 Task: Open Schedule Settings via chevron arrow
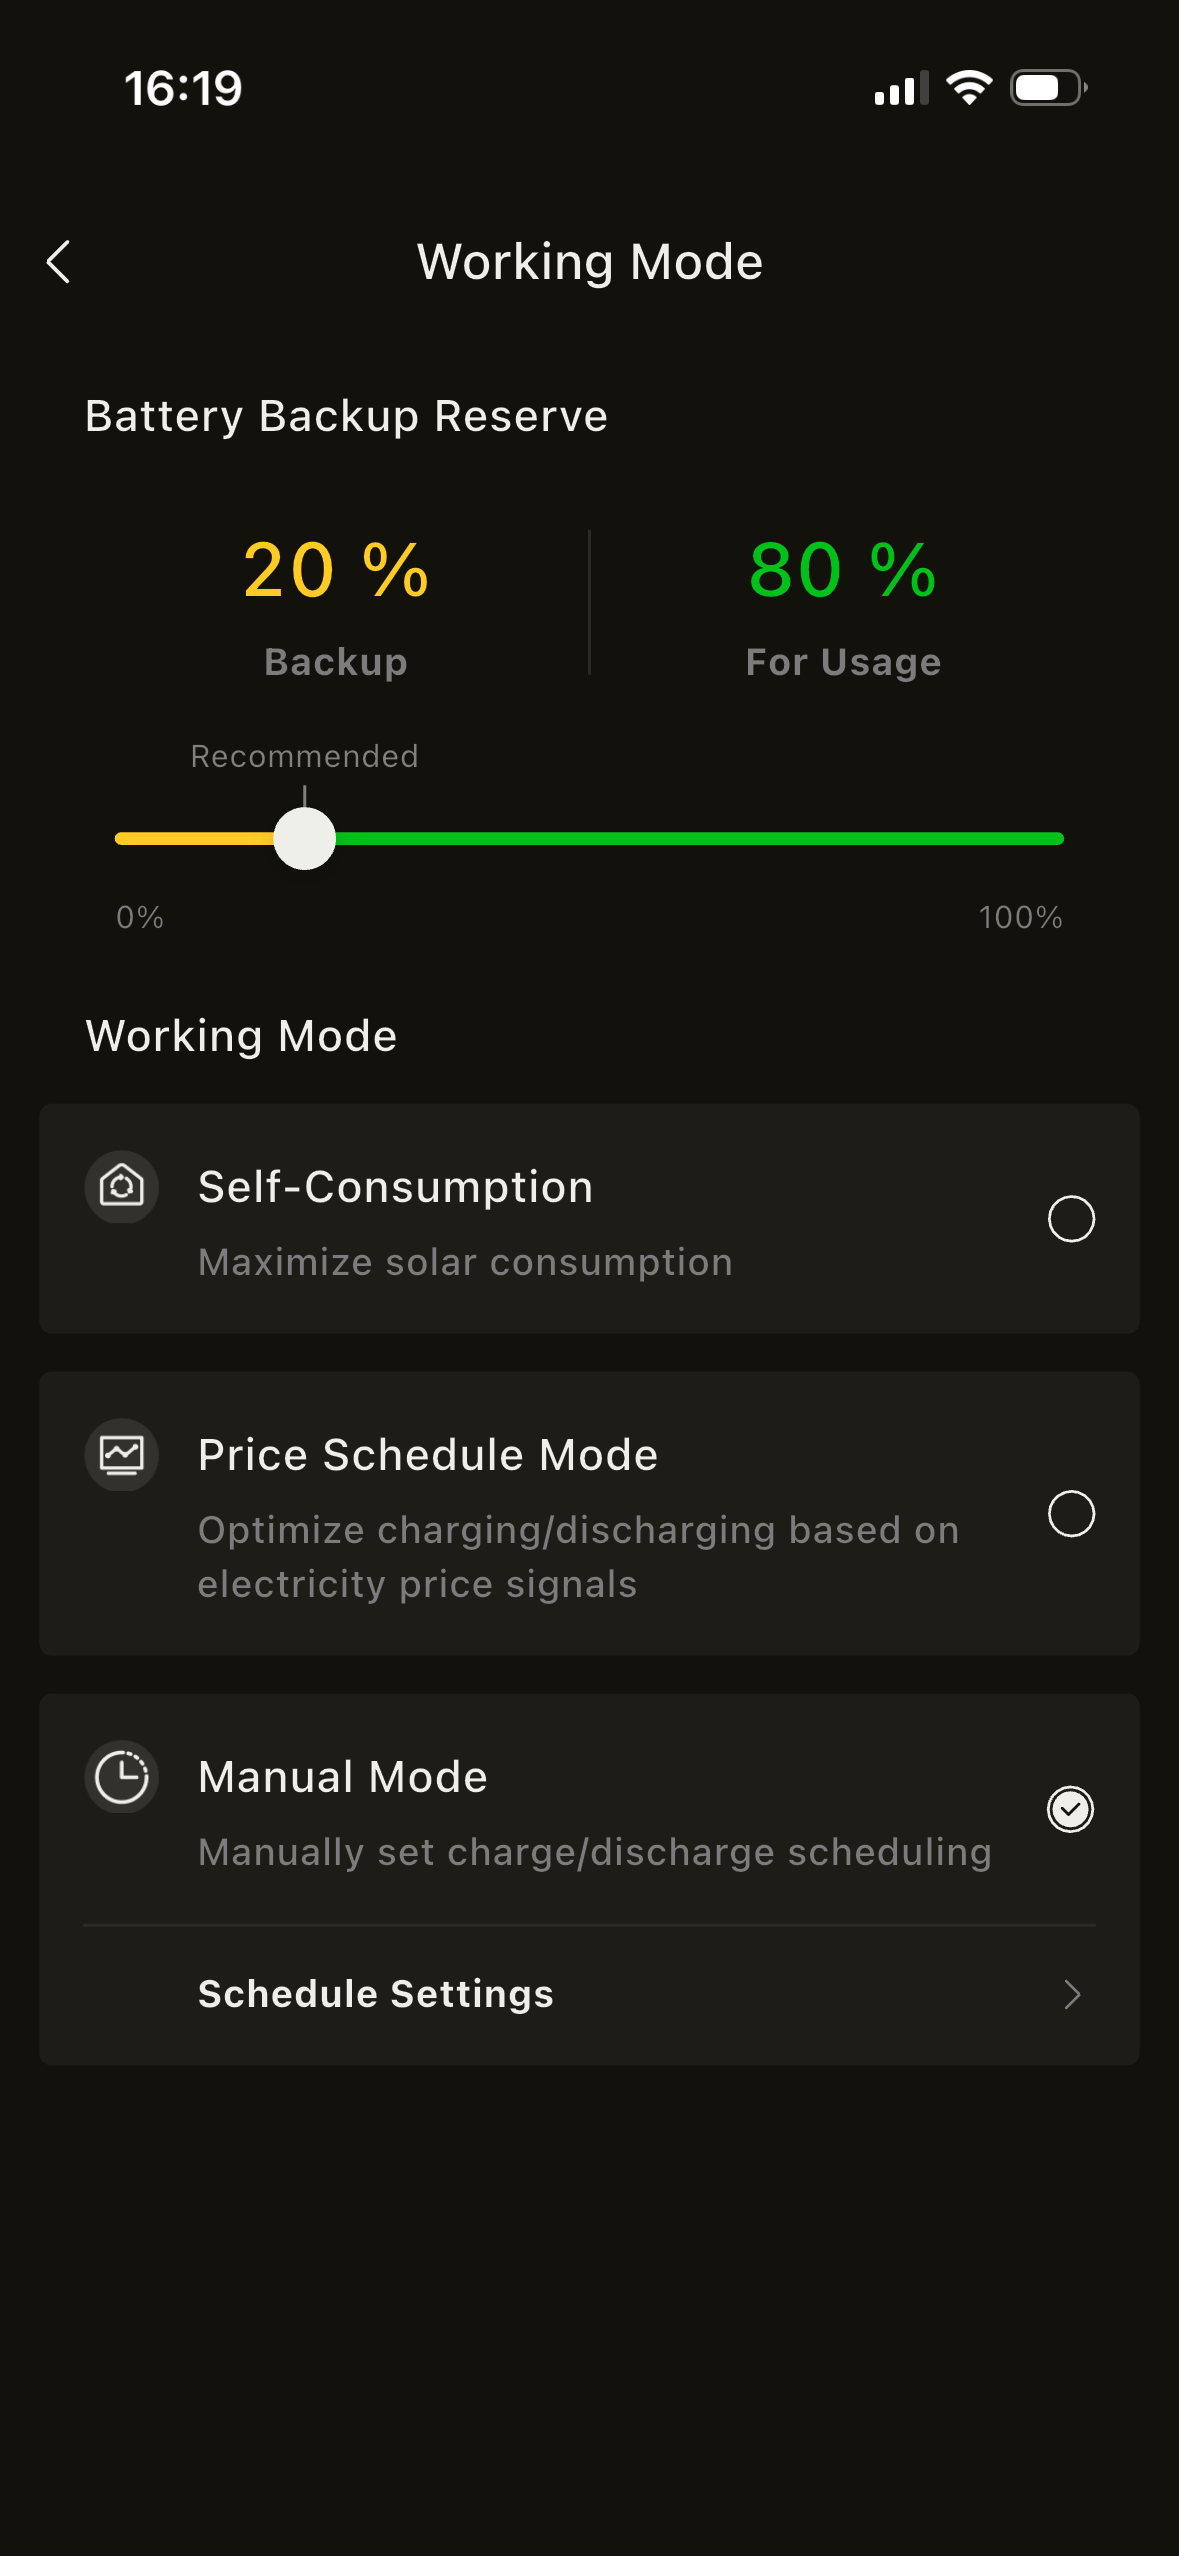tap(1072, 1995)
